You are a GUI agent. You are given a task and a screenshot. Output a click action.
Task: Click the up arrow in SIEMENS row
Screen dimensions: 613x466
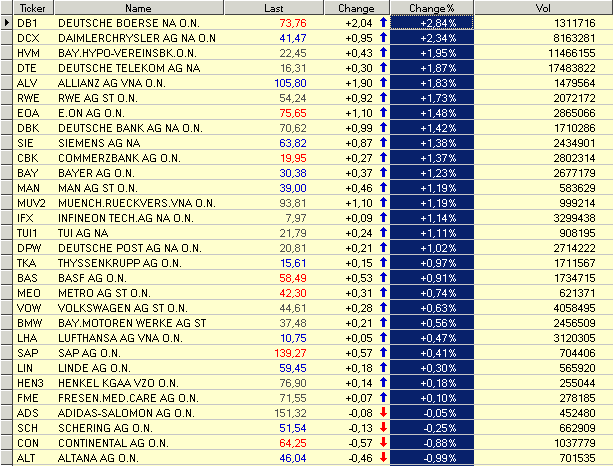pyautogui.click(x=383, y=143)
